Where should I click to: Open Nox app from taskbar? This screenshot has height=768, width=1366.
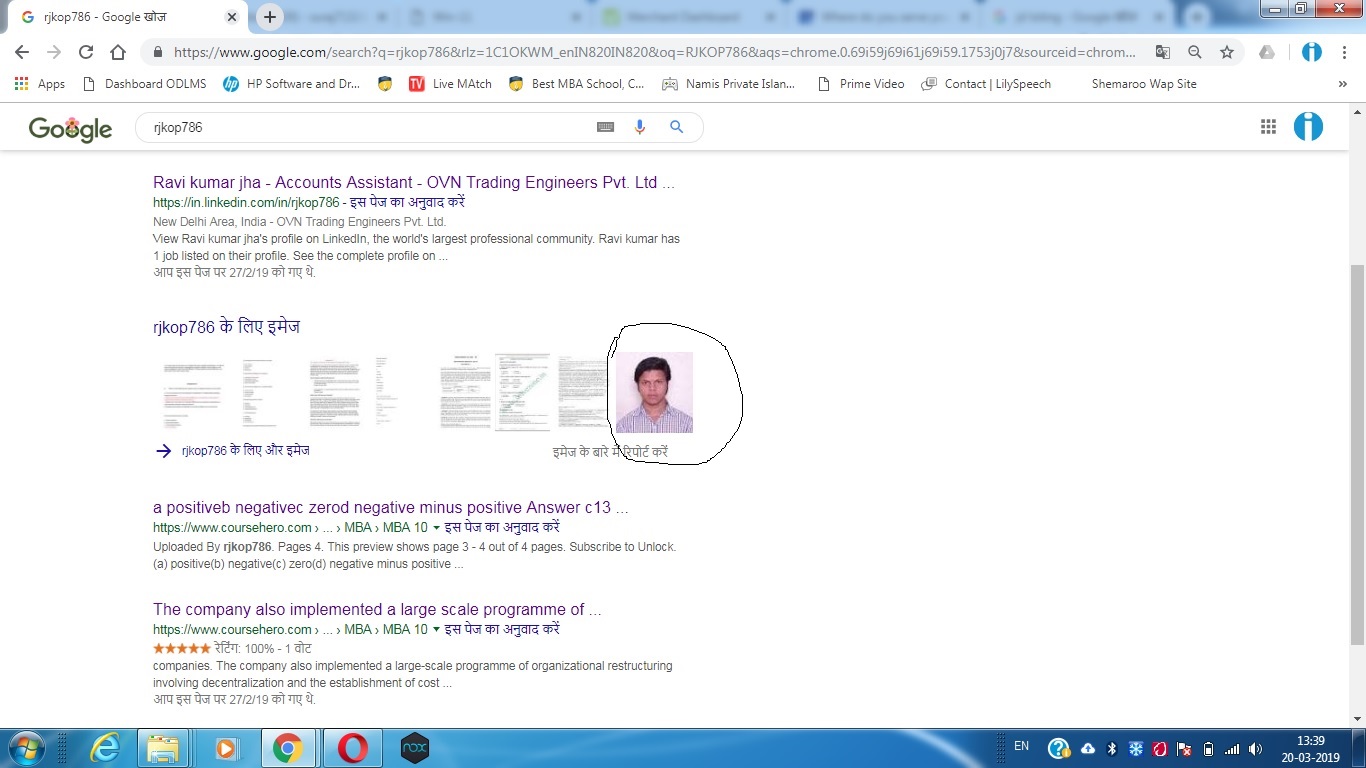(x=414, y=748)
